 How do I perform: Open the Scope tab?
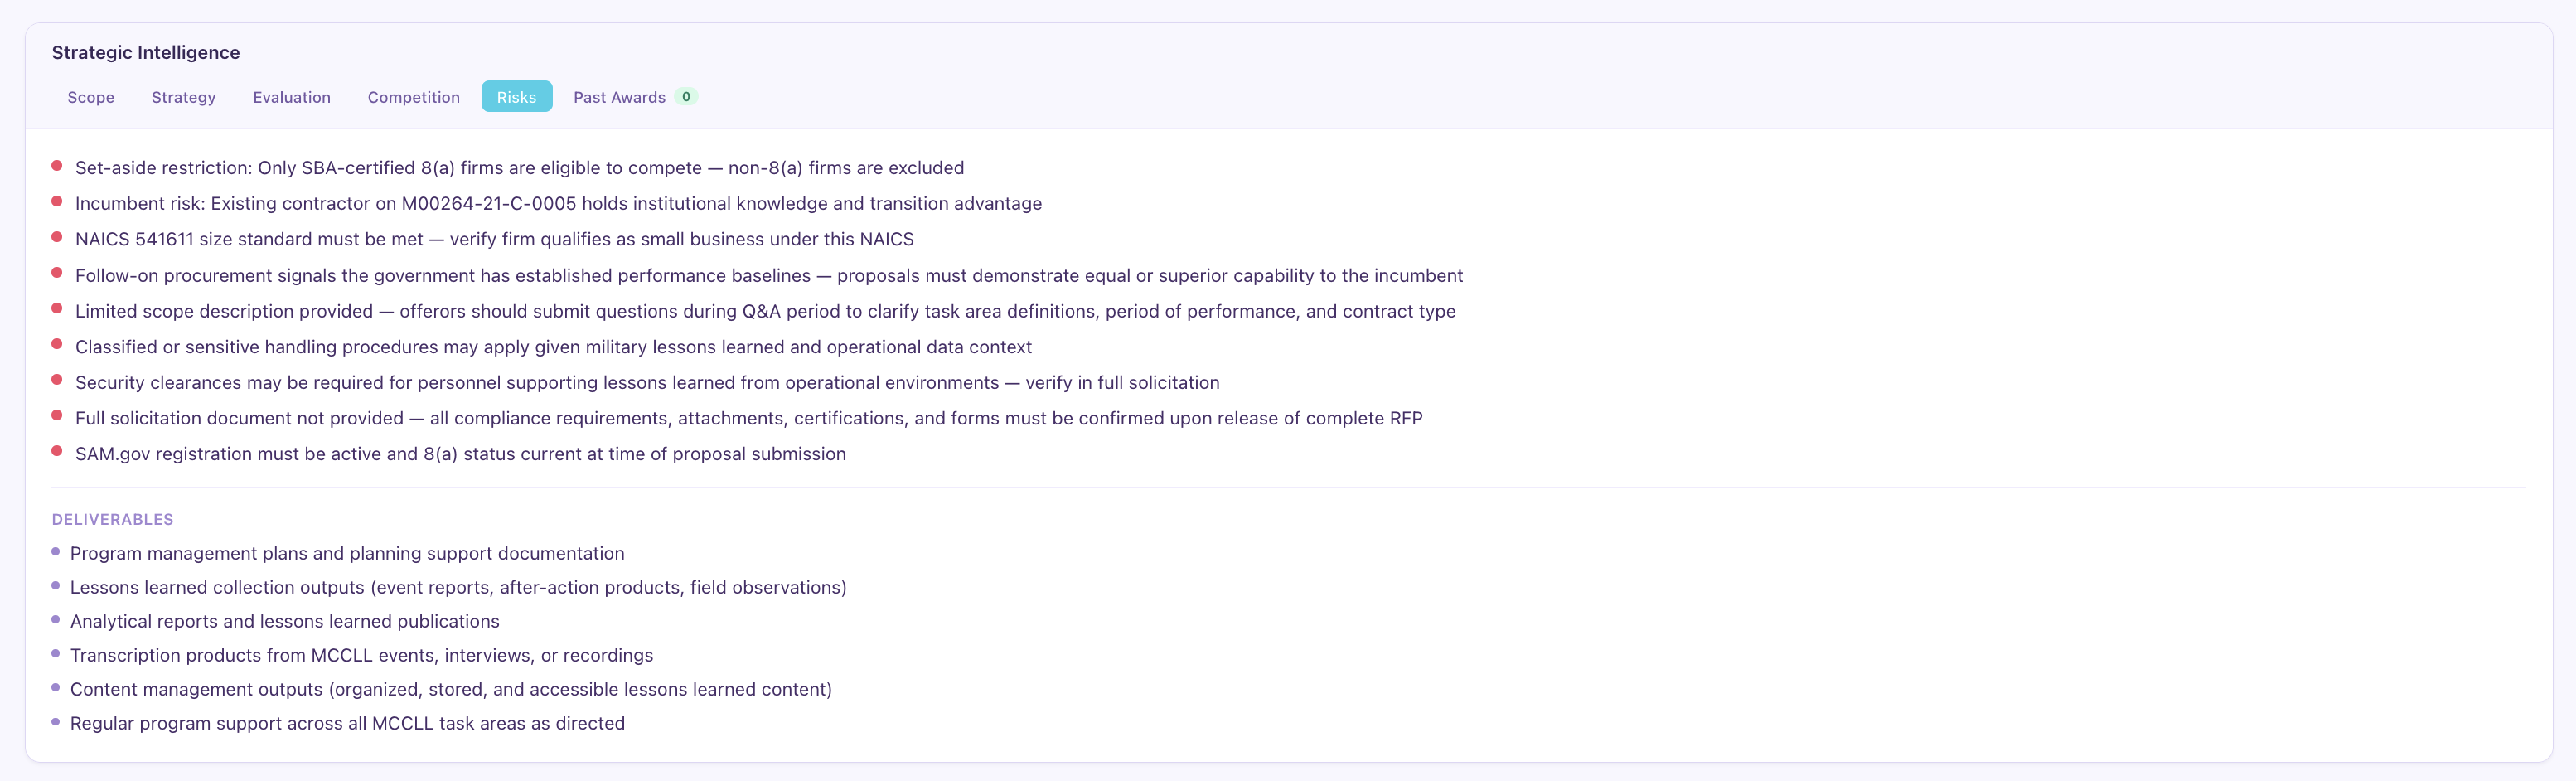(91, 97)
